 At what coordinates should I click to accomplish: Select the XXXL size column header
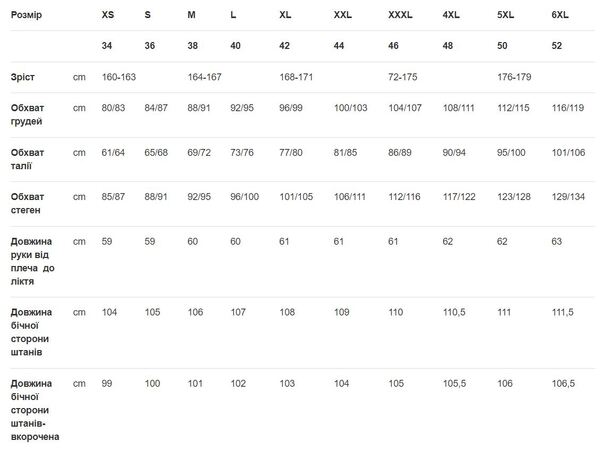pyautogui.click(x=399, y=18)
